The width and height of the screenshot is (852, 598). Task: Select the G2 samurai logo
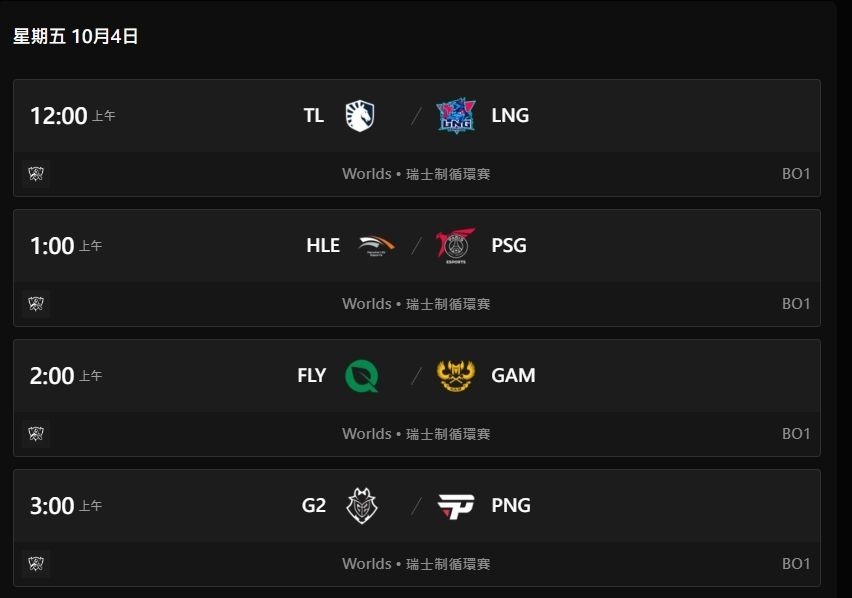(362, 505)
